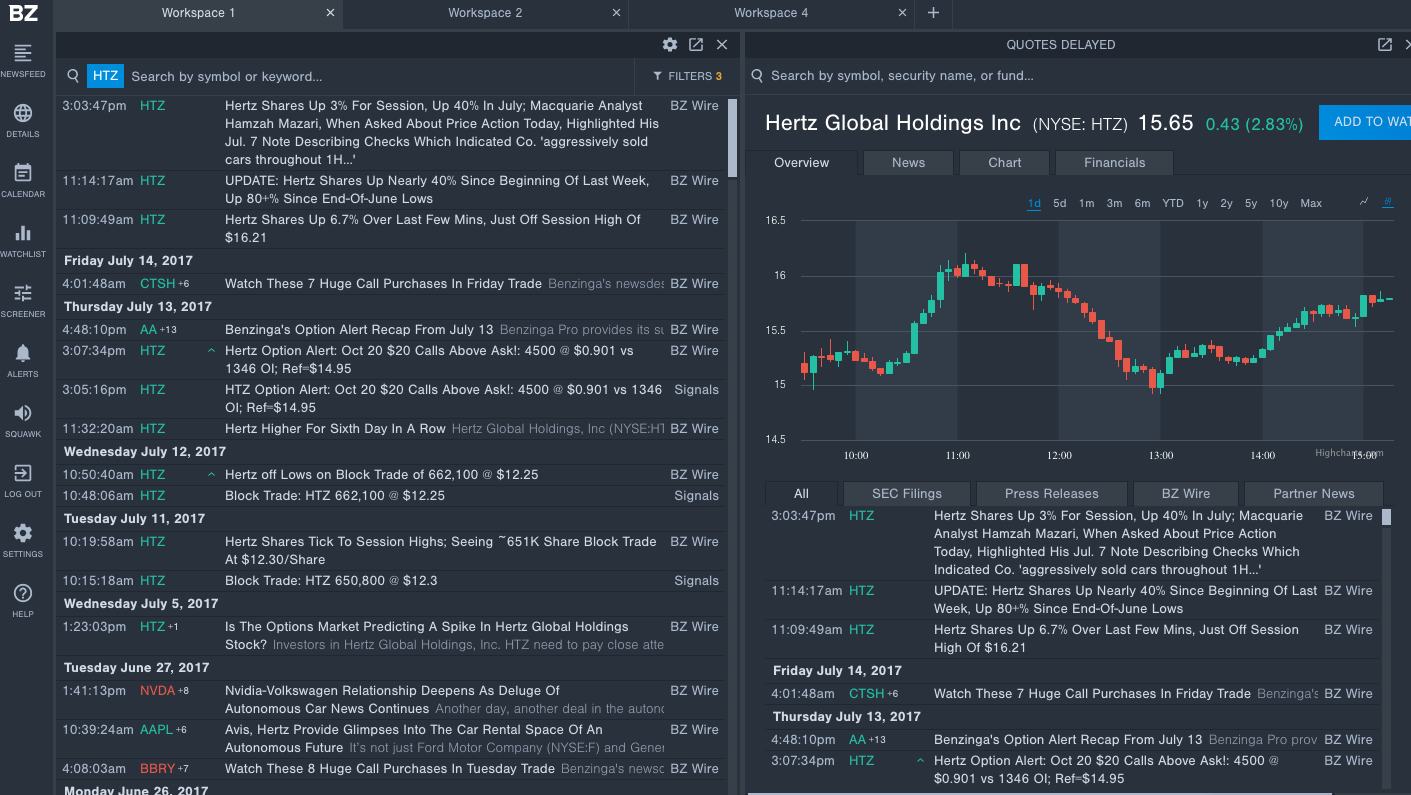The image size is (1411, 795).
Task: Show the SEC Filings news tab
Action: [907, 494]
